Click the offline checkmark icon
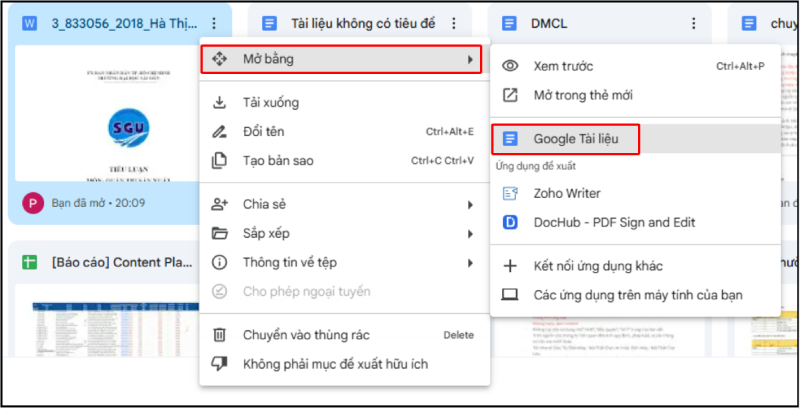Screen dimensions: 800x409 tap(219, 292)
